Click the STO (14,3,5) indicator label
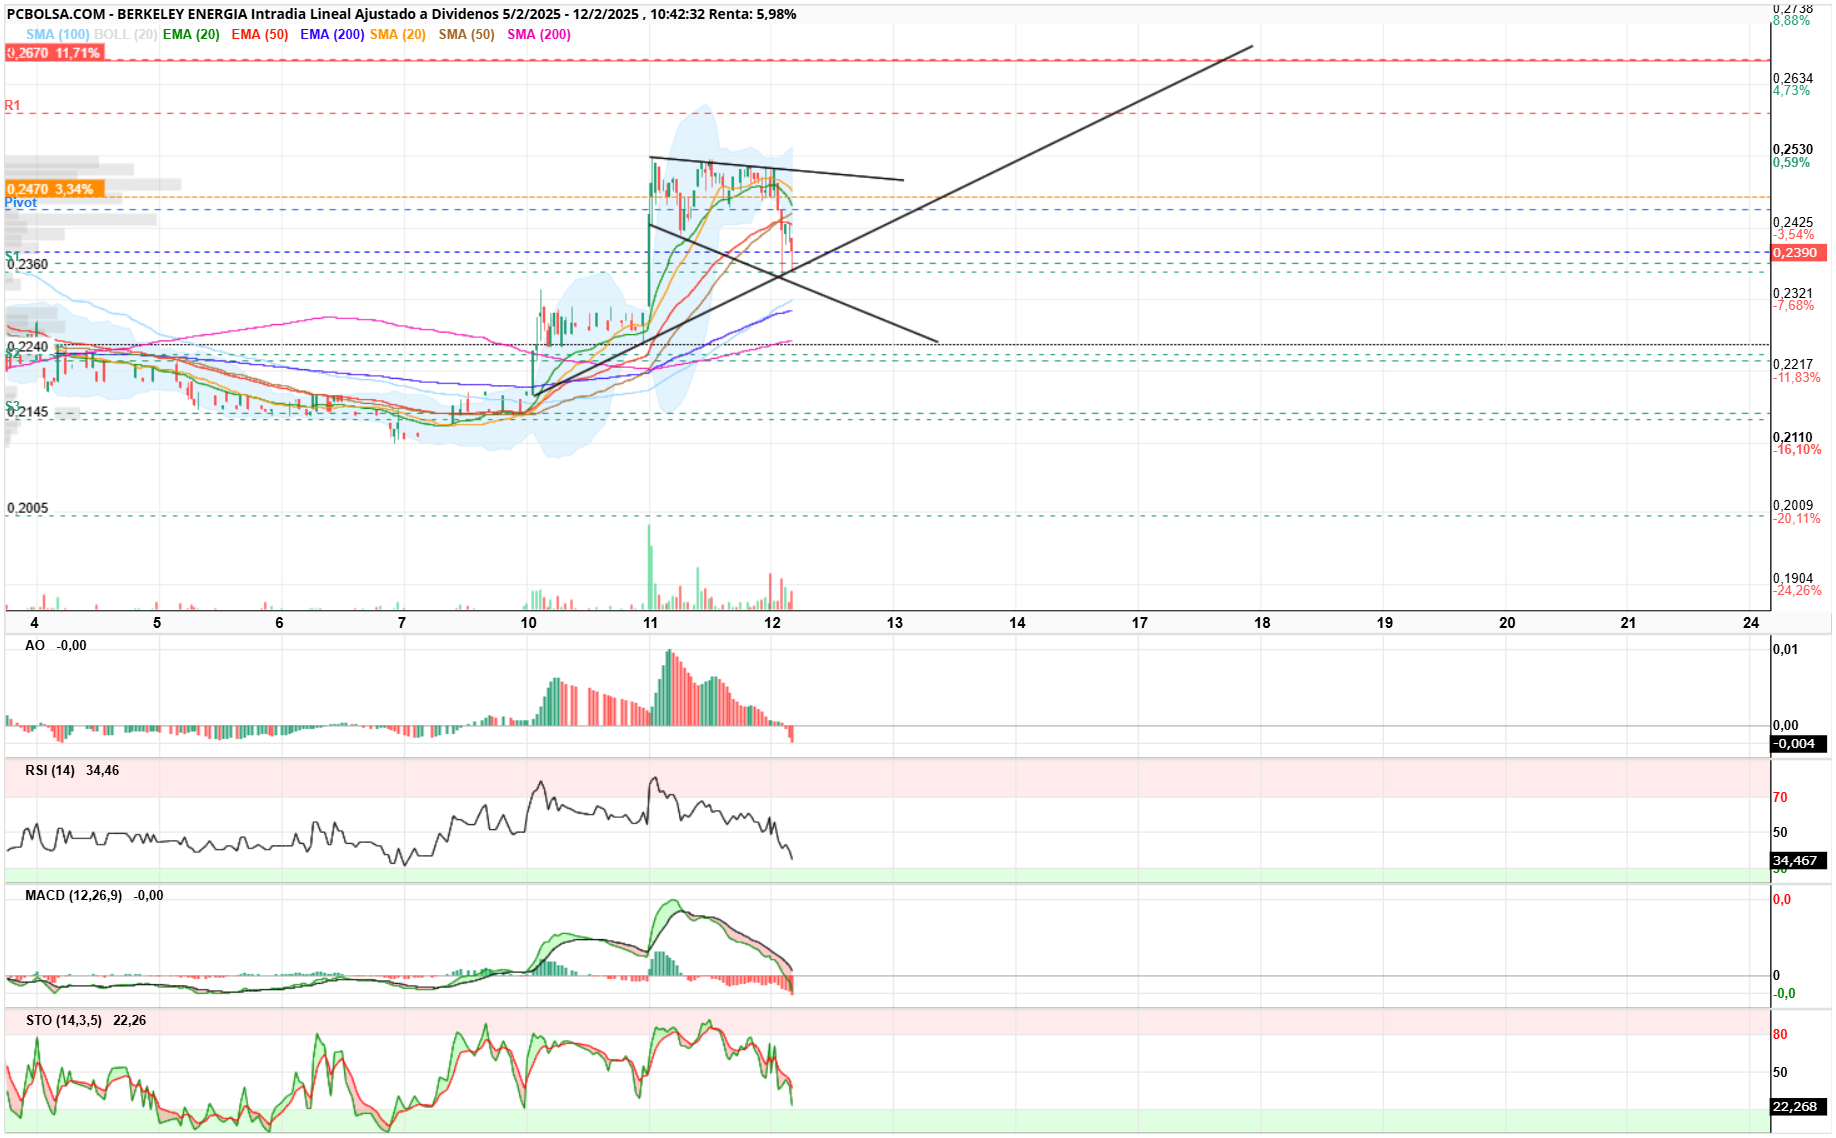Image resolution: width=1836 pixels, height=1138 pixels. (64, 1021)
